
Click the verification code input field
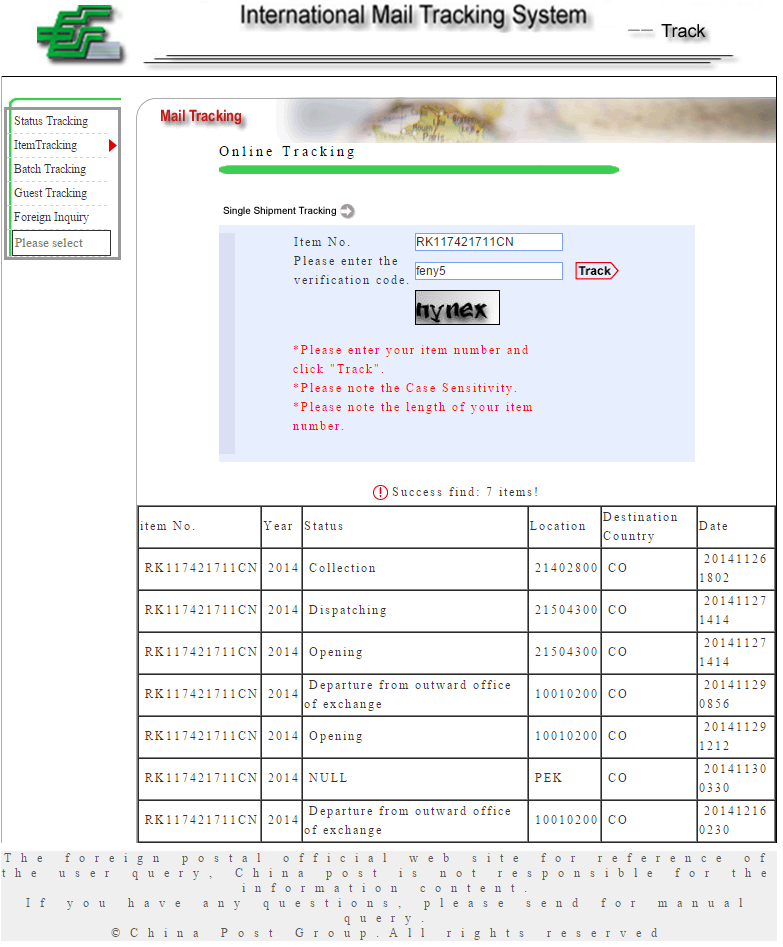488,271
